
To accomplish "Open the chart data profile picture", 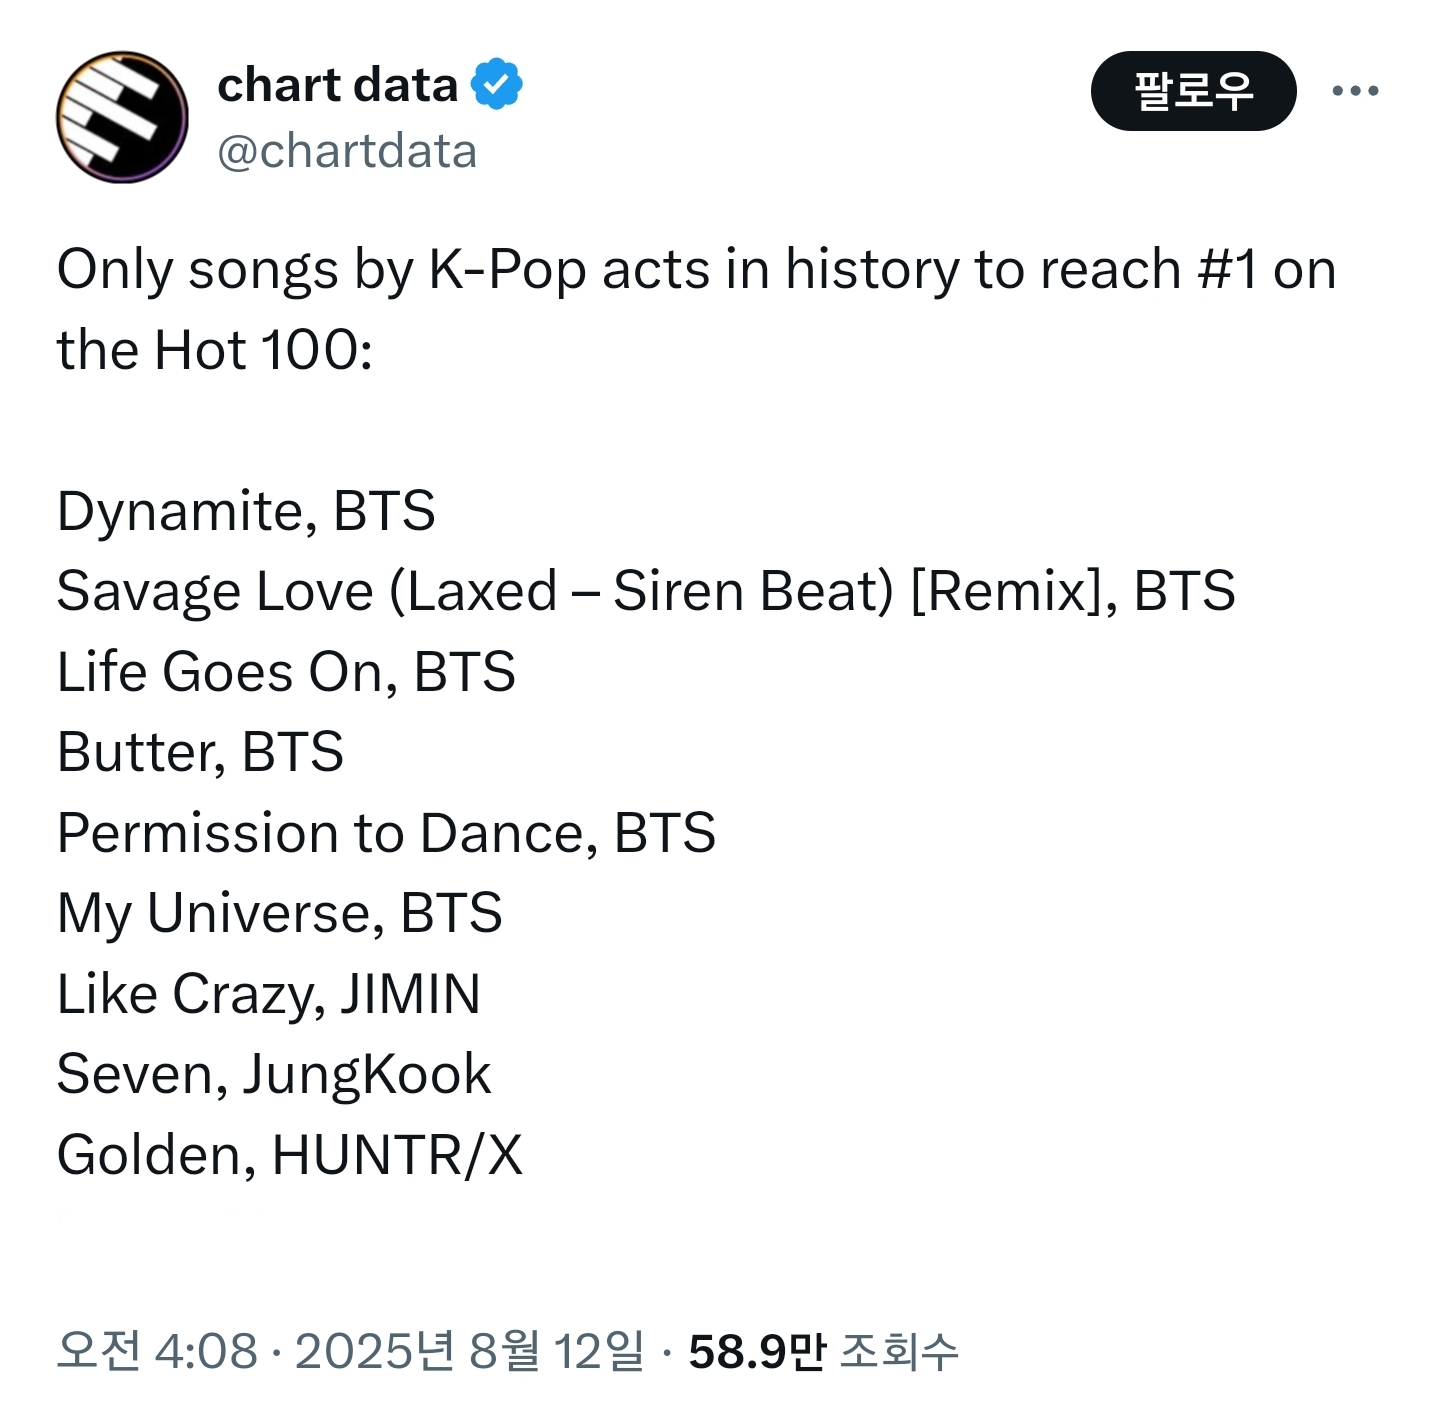I will [x=122, y=117].
